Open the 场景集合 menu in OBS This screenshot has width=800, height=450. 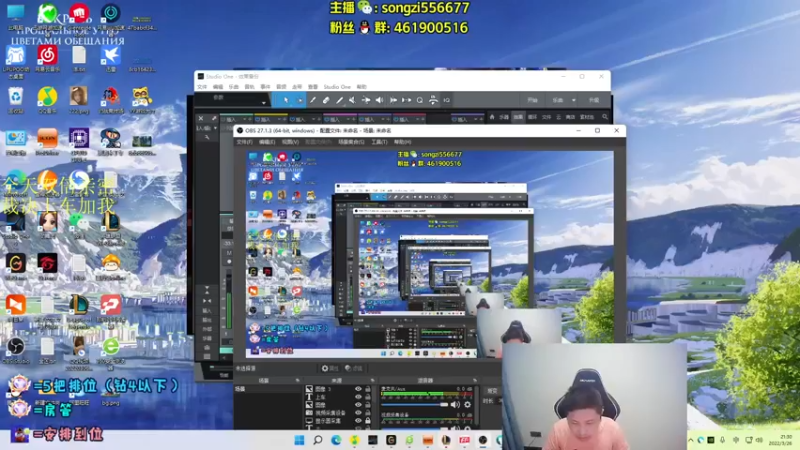coord(351,142)
